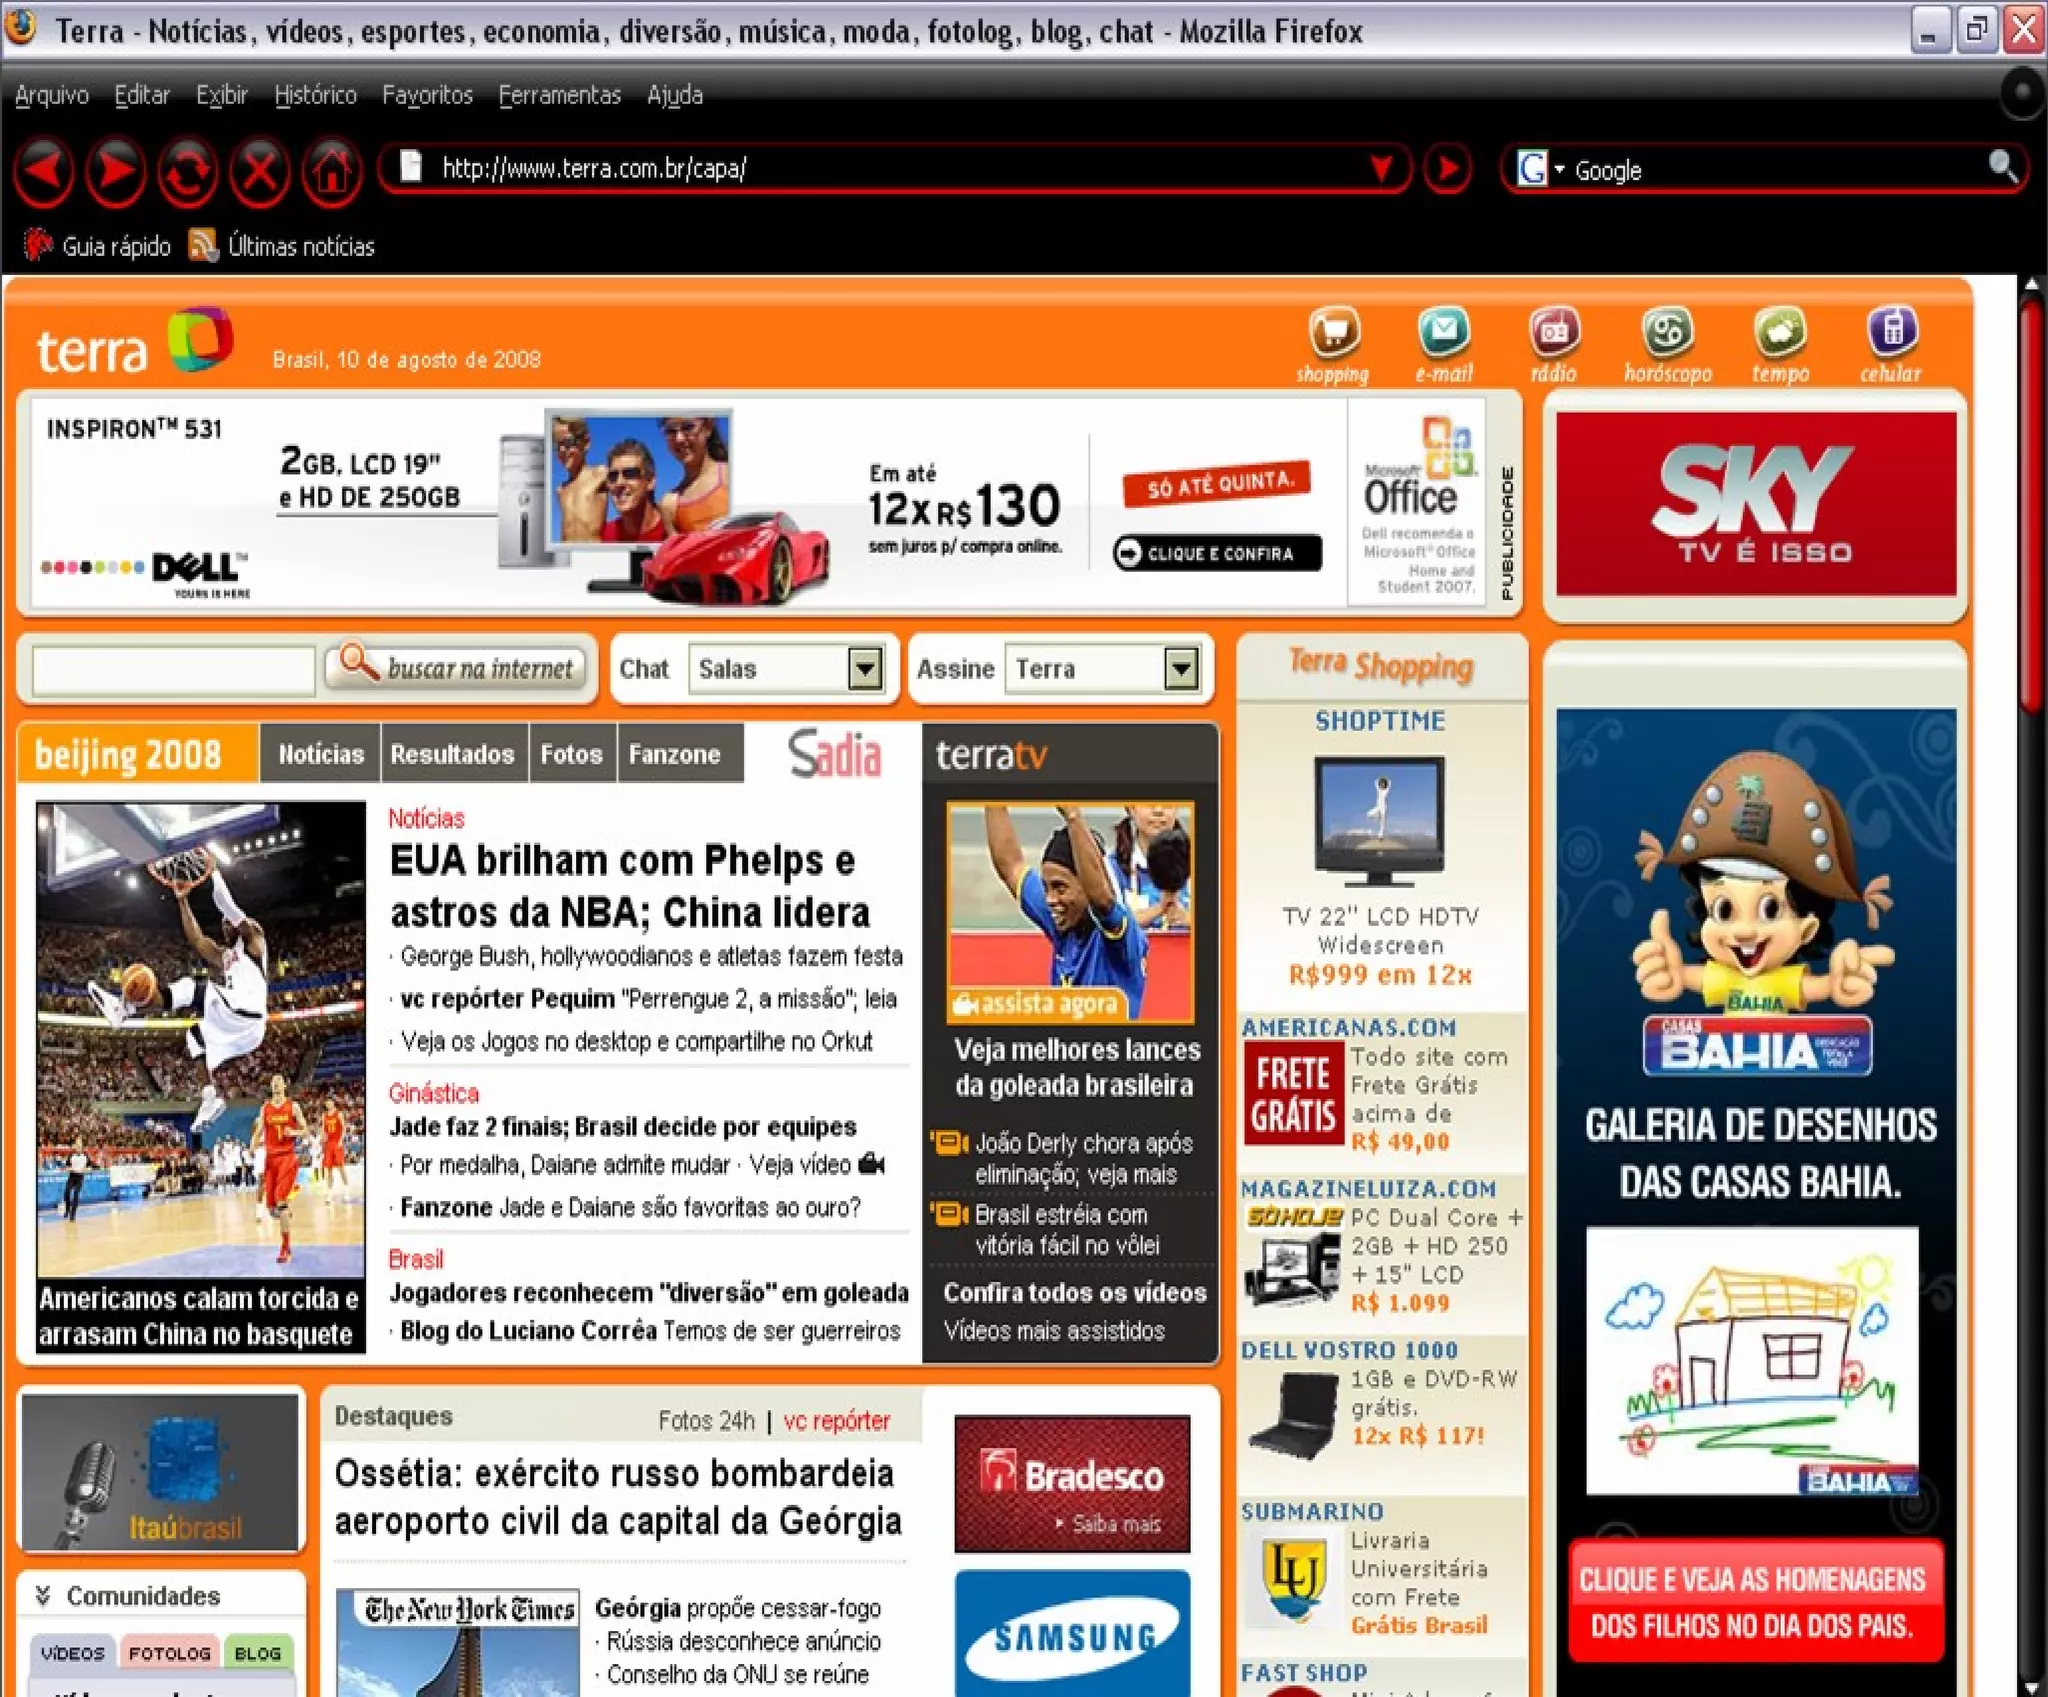Open the address bar history dropdown arrow
The width and height of the screenshot is (2048, 1697).
pyautogui.click(x=1382, y=168)
